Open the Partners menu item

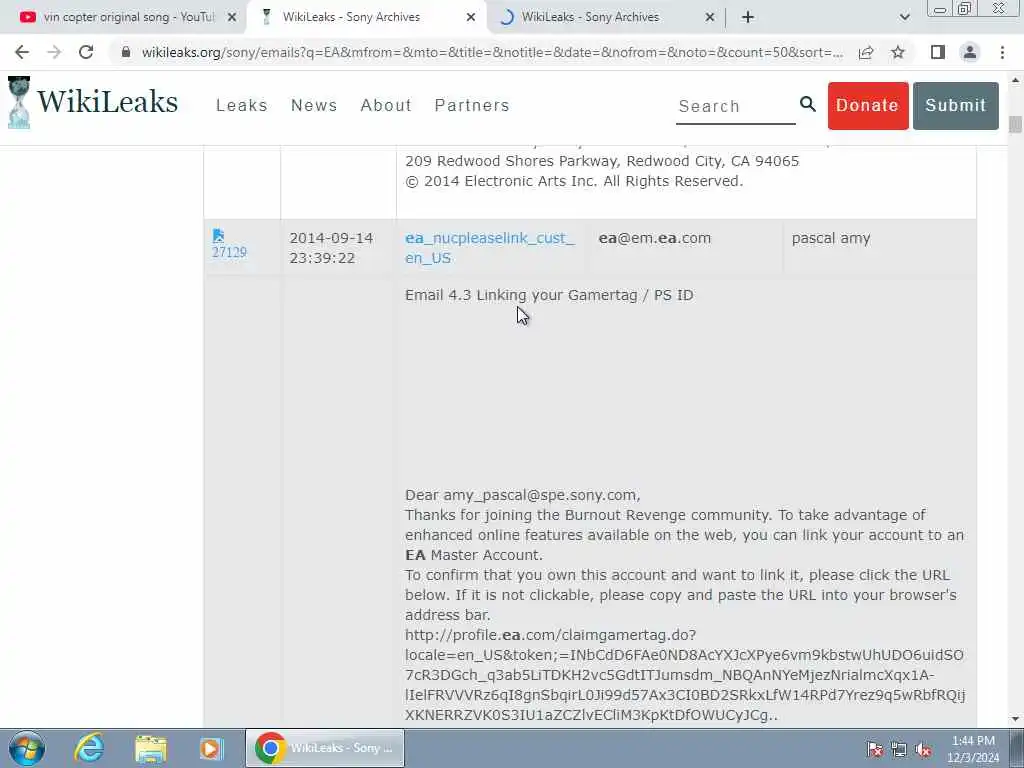(x=472, y=105)
